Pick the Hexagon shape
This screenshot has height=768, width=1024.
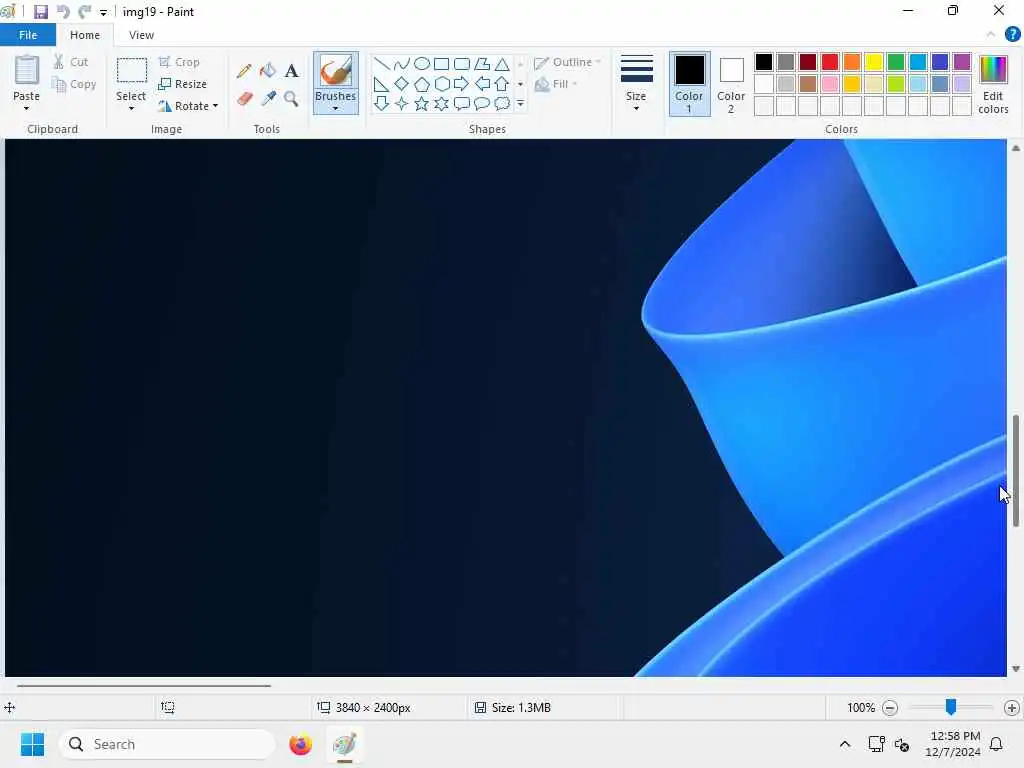tap(441, 84)
